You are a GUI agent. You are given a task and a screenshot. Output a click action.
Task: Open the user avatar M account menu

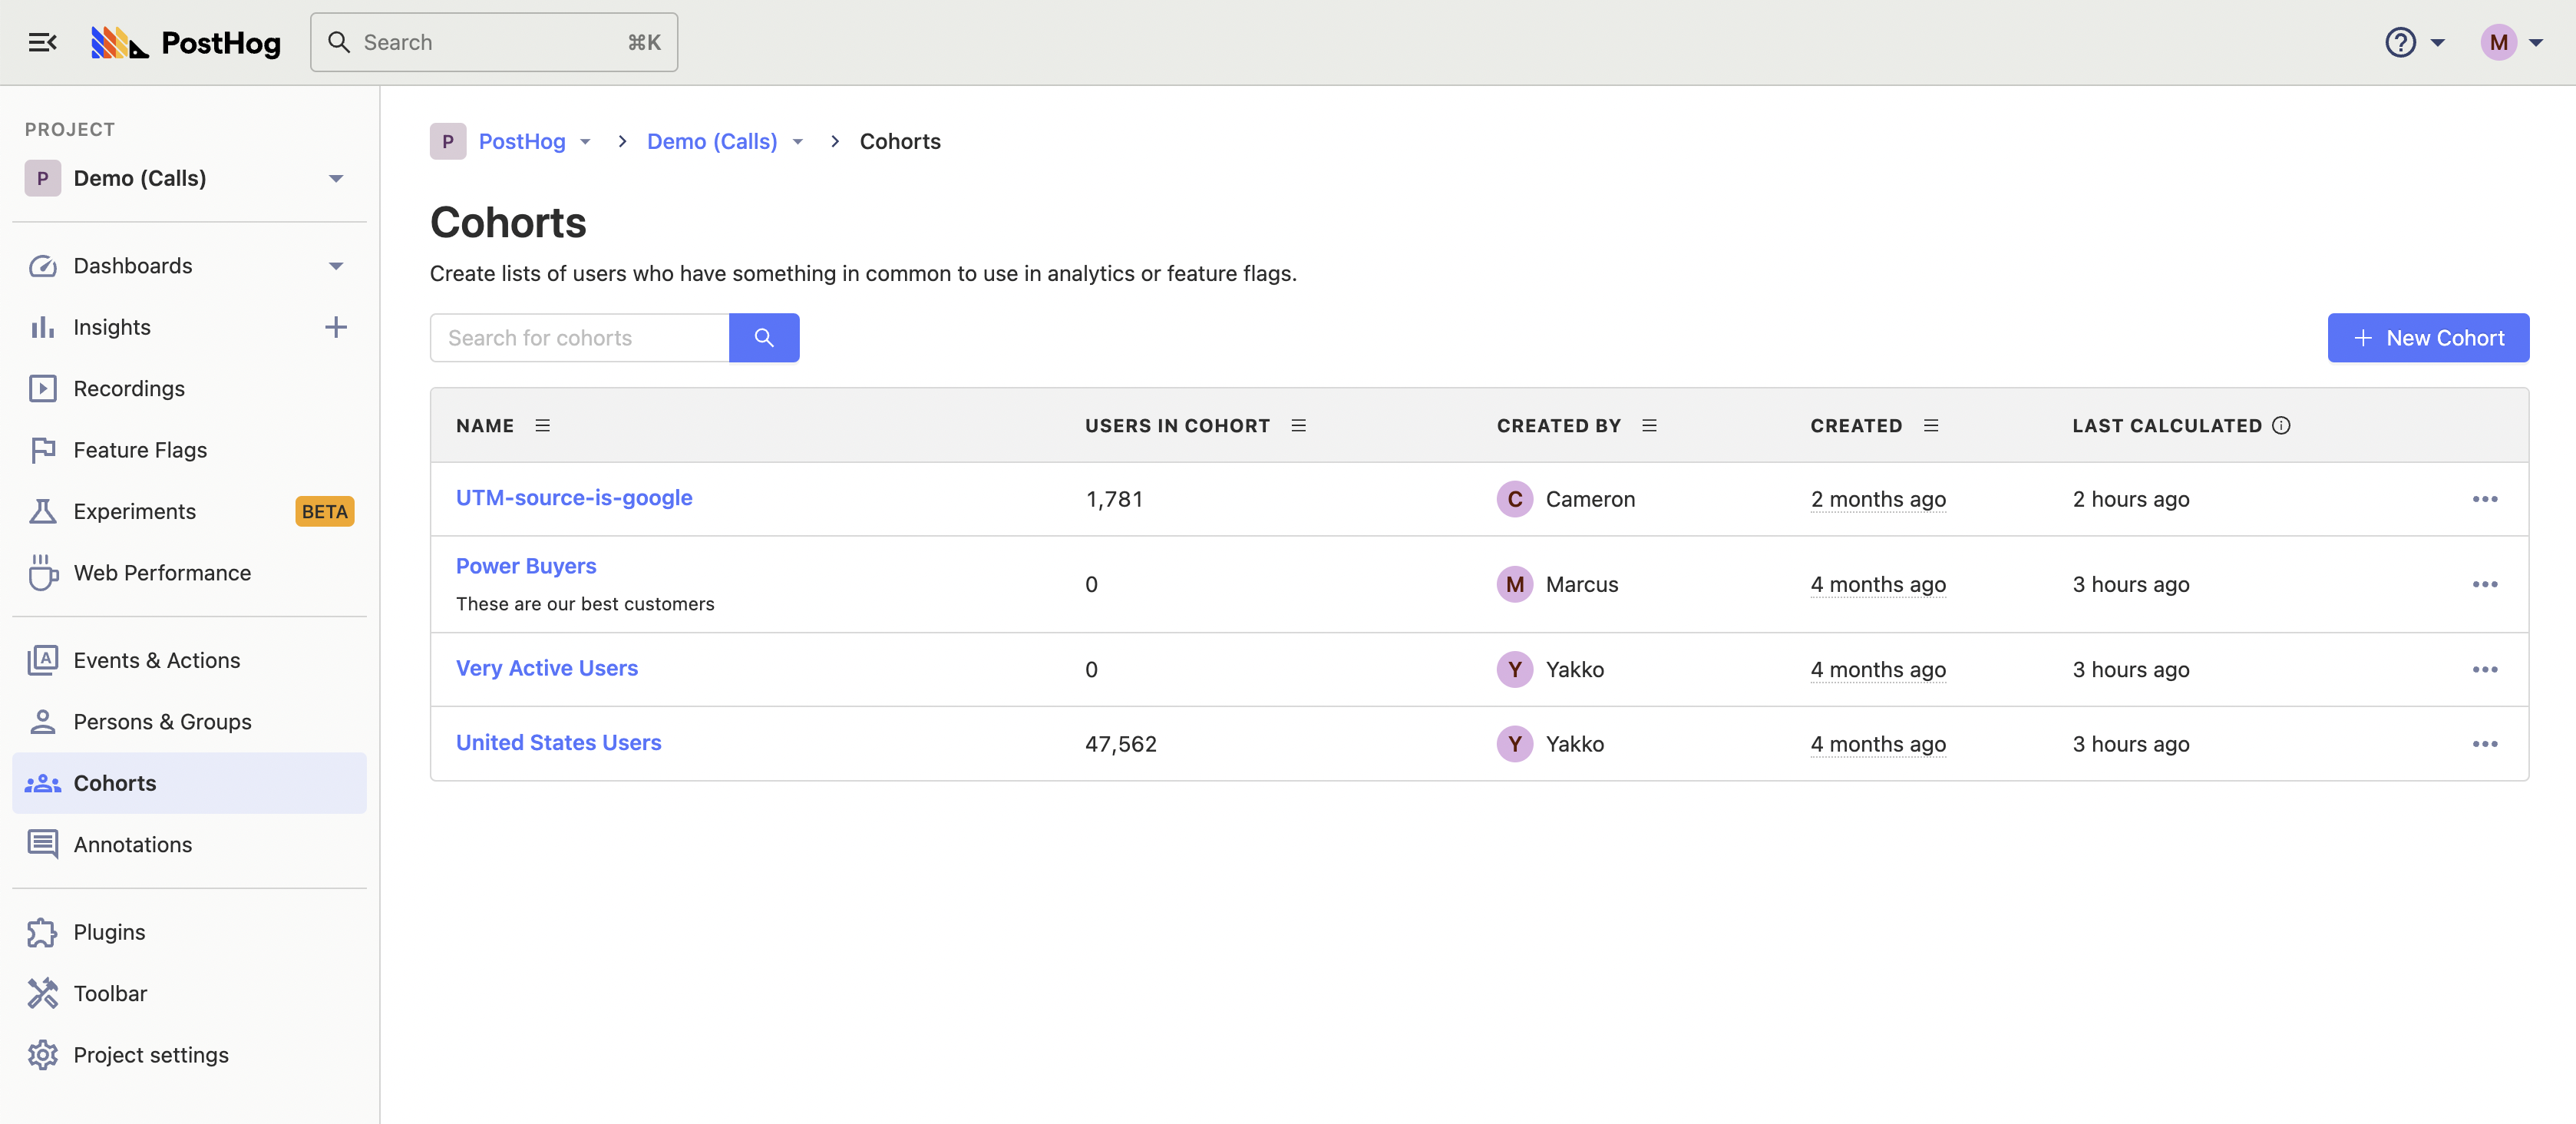click(2498, 42)
